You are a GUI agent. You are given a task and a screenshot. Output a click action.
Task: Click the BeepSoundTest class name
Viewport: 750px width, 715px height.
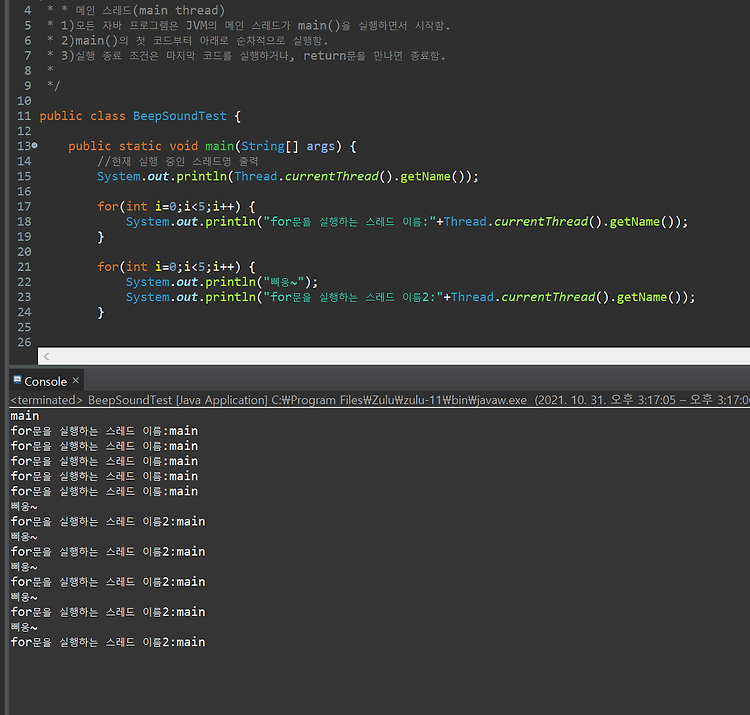(x=180, y=116)
